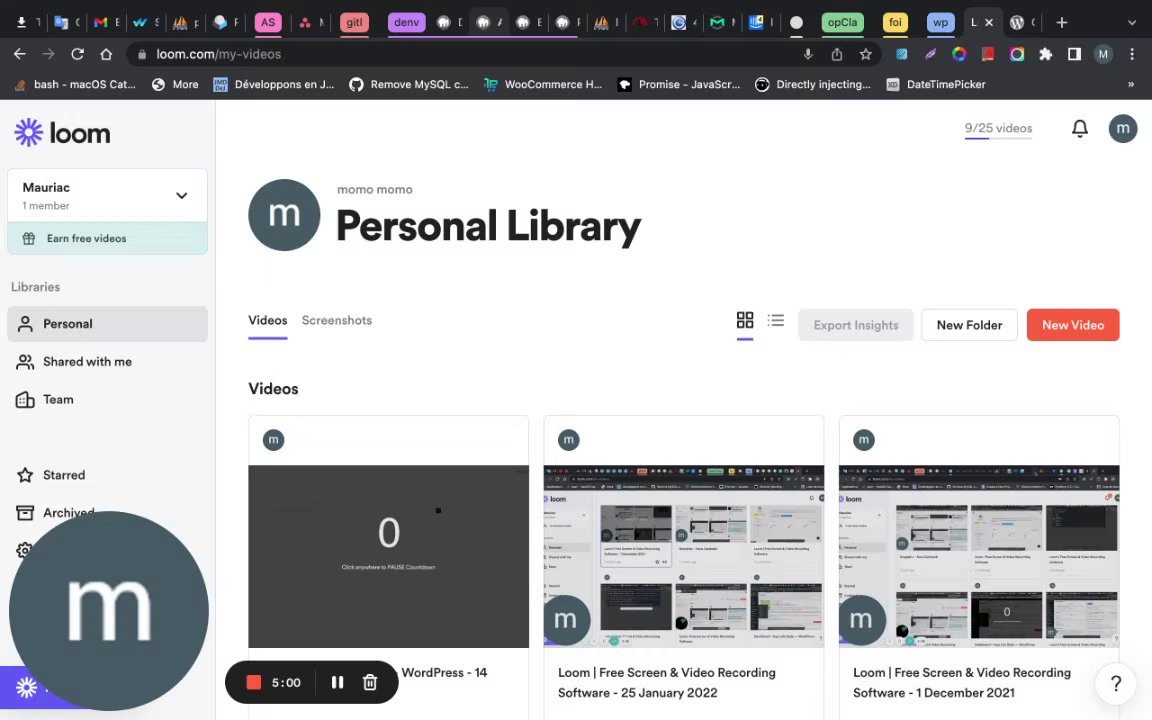Screen dimensions: 1152x720
Task: Open the Chrome profile M avatar
Action: [x=1103, y=54]
